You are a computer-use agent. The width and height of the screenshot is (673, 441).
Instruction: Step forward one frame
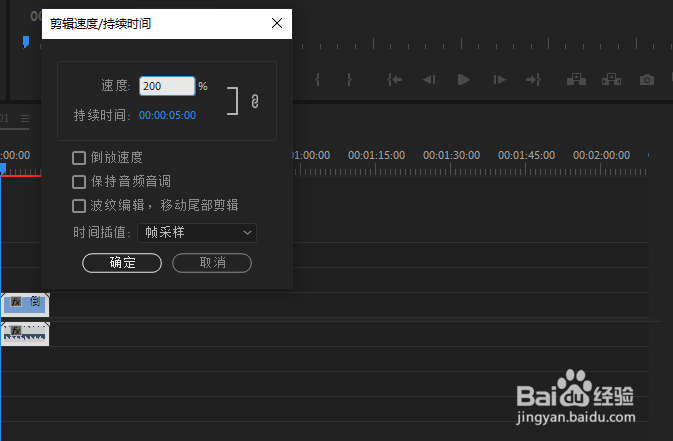click(x=499, y=79)
